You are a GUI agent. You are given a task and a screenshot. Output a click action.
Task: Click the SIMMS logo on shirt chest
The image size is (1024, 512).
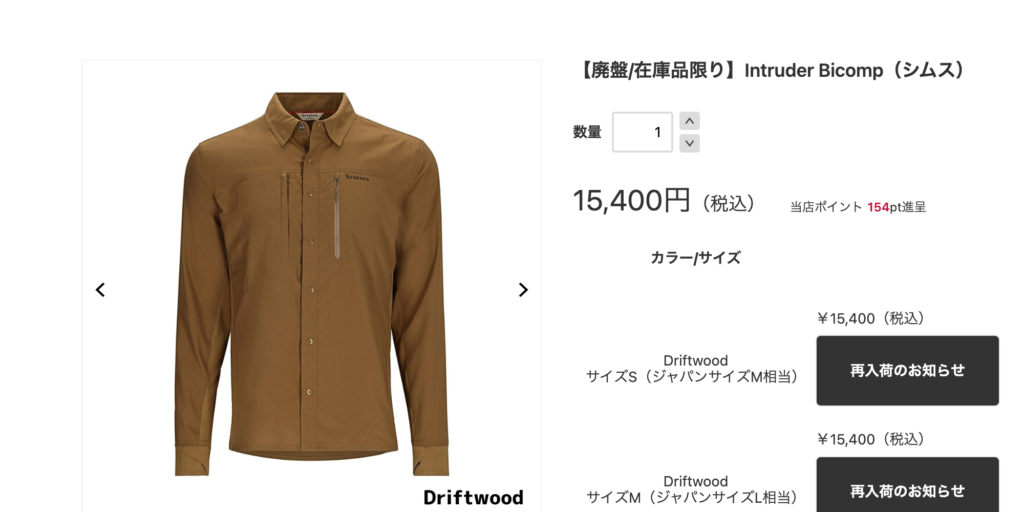[357, 178]
